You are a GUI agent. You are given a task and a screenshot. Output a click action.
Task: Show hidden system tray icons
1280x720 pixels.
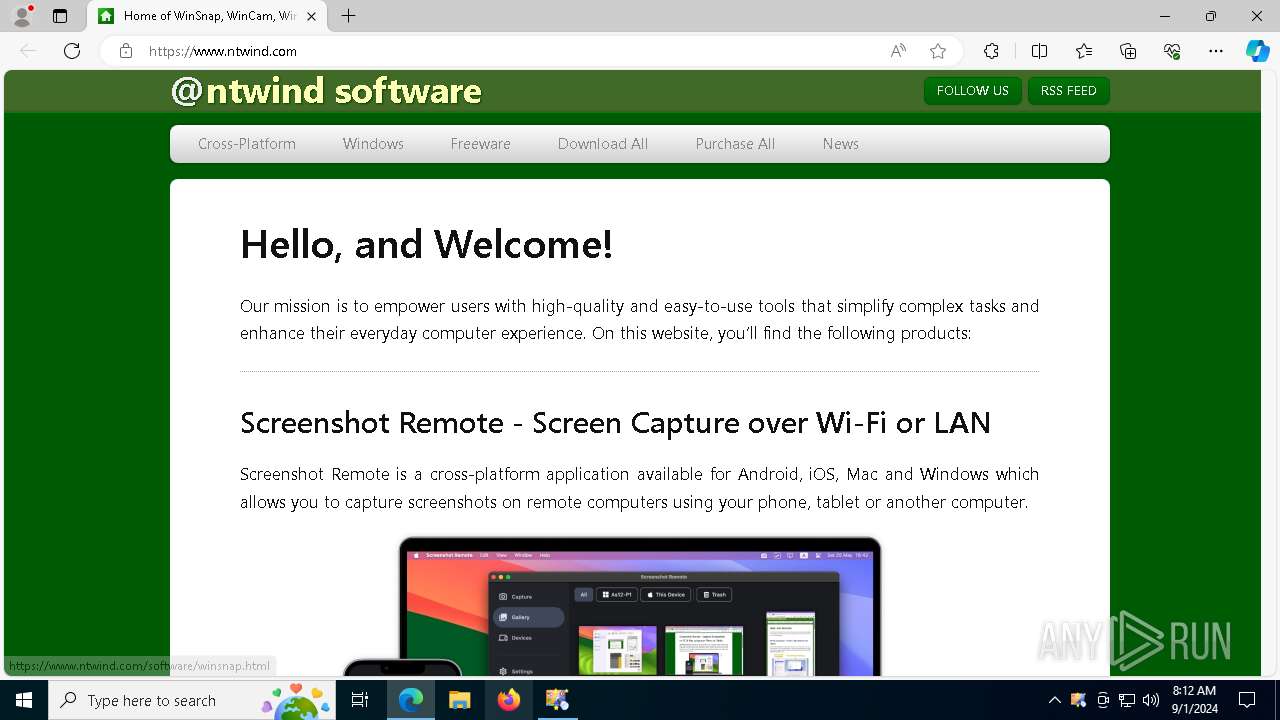pos(1054,700)
